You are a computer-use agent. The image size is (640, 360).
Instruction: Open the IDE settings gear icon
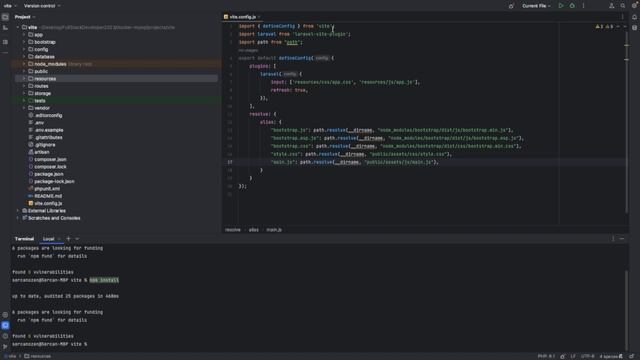click(634, 6)
